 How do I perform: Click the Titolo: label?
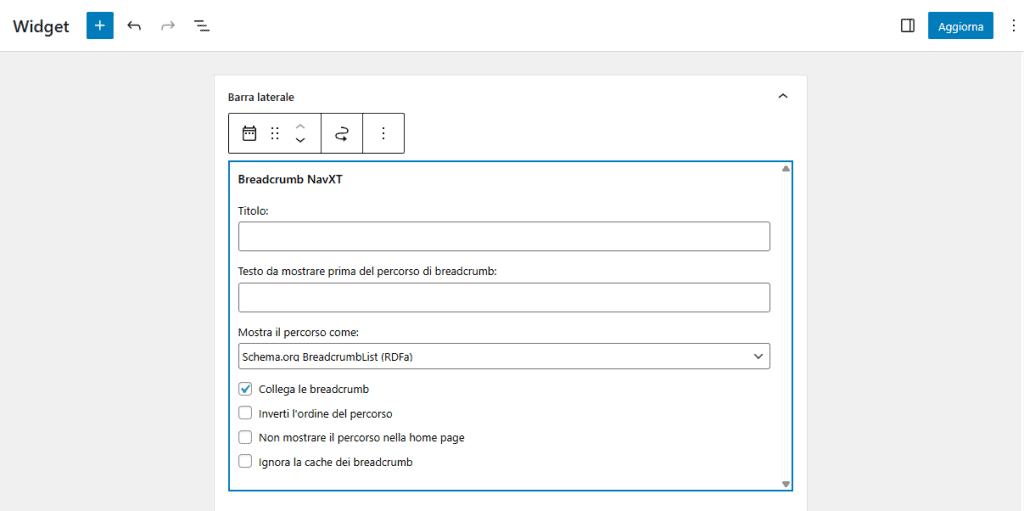(x=254, y=211)
